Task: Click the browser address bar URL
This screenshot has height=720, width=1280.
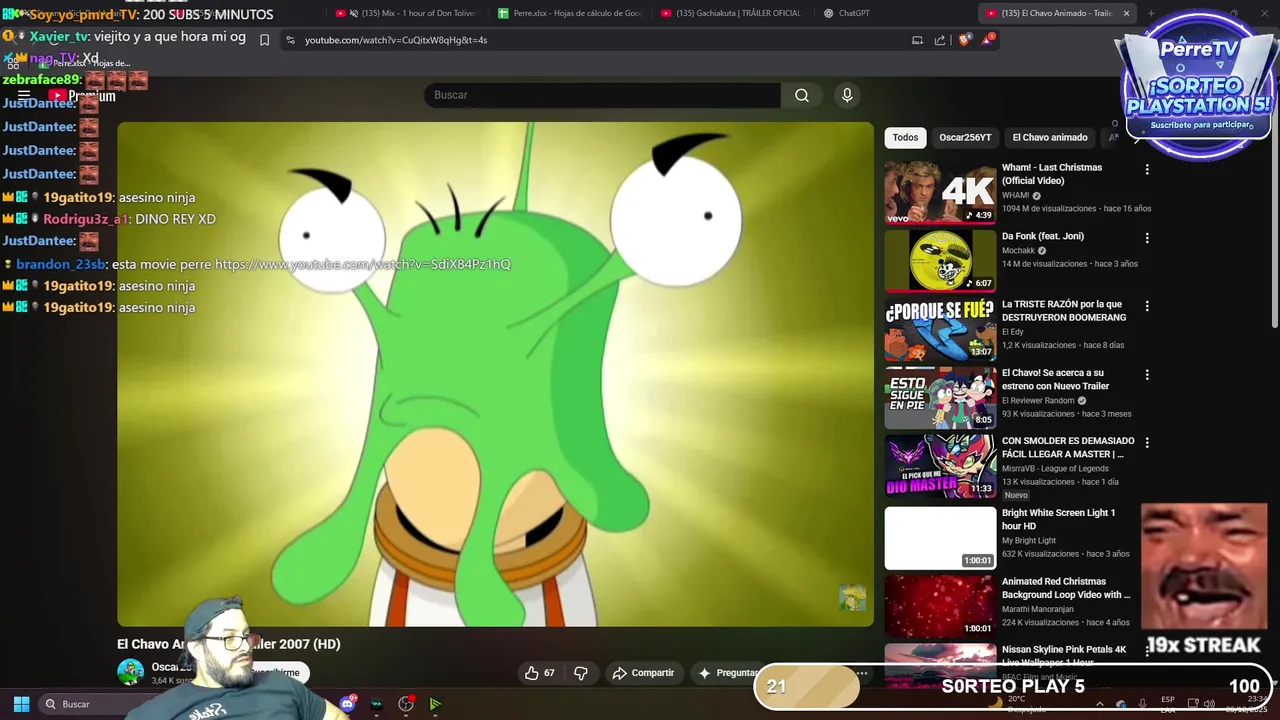Action: (x=396, y=40)
